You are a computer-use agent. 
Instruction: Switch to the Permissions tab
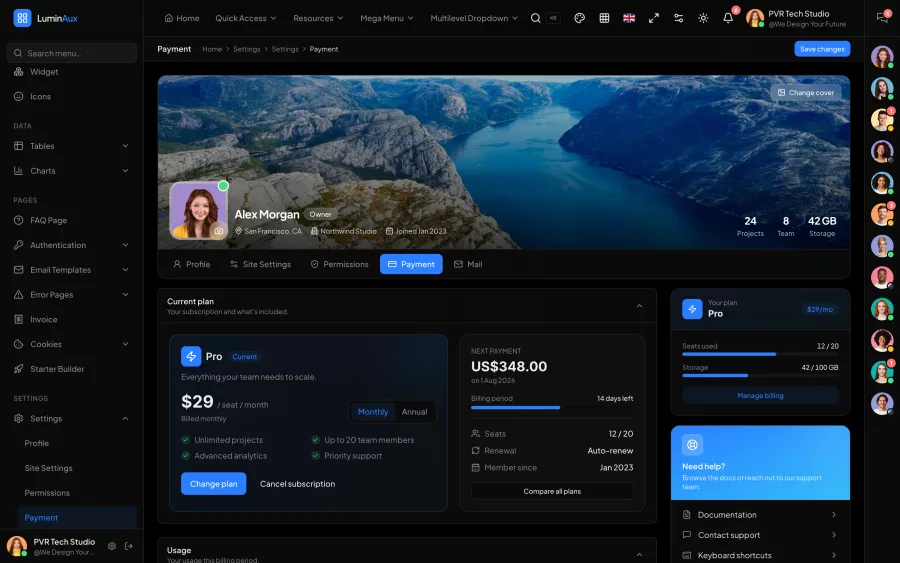tap(339, 265)
